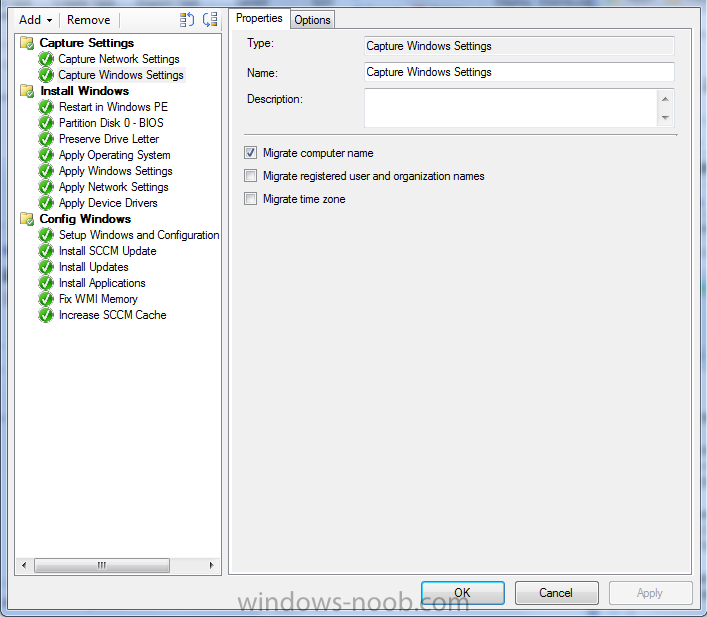Uncheck Migrate computer name
Image resolution: width=707 pixels, height=617 pixels.
[251, 153]
